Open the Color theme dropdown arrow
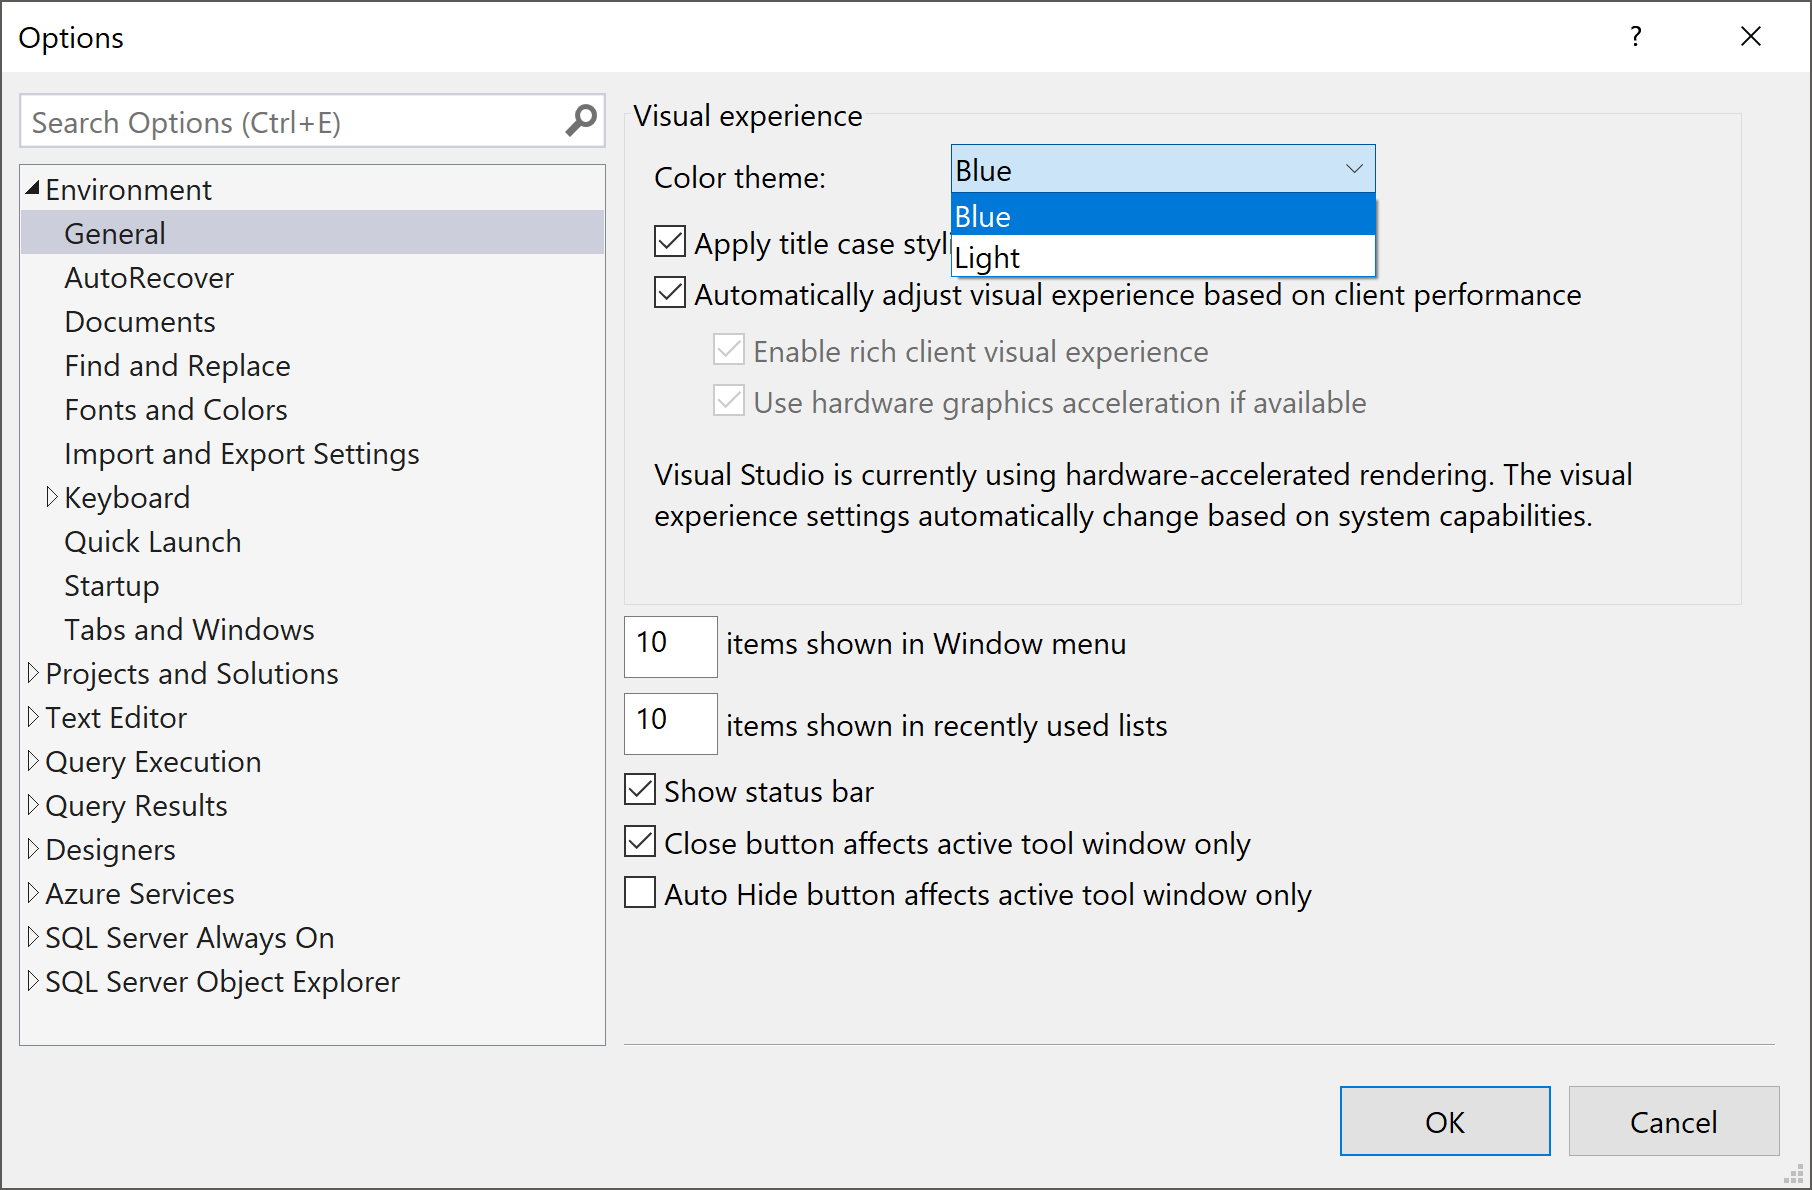 point(1354,169)
